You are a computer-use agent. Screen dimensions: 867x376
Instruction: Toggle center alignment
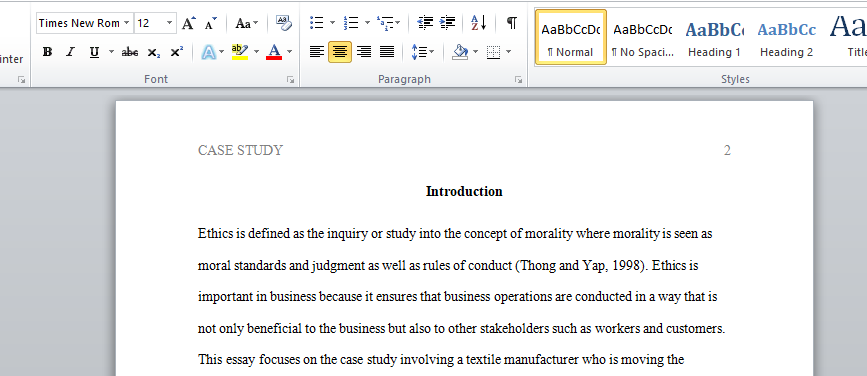340,52
